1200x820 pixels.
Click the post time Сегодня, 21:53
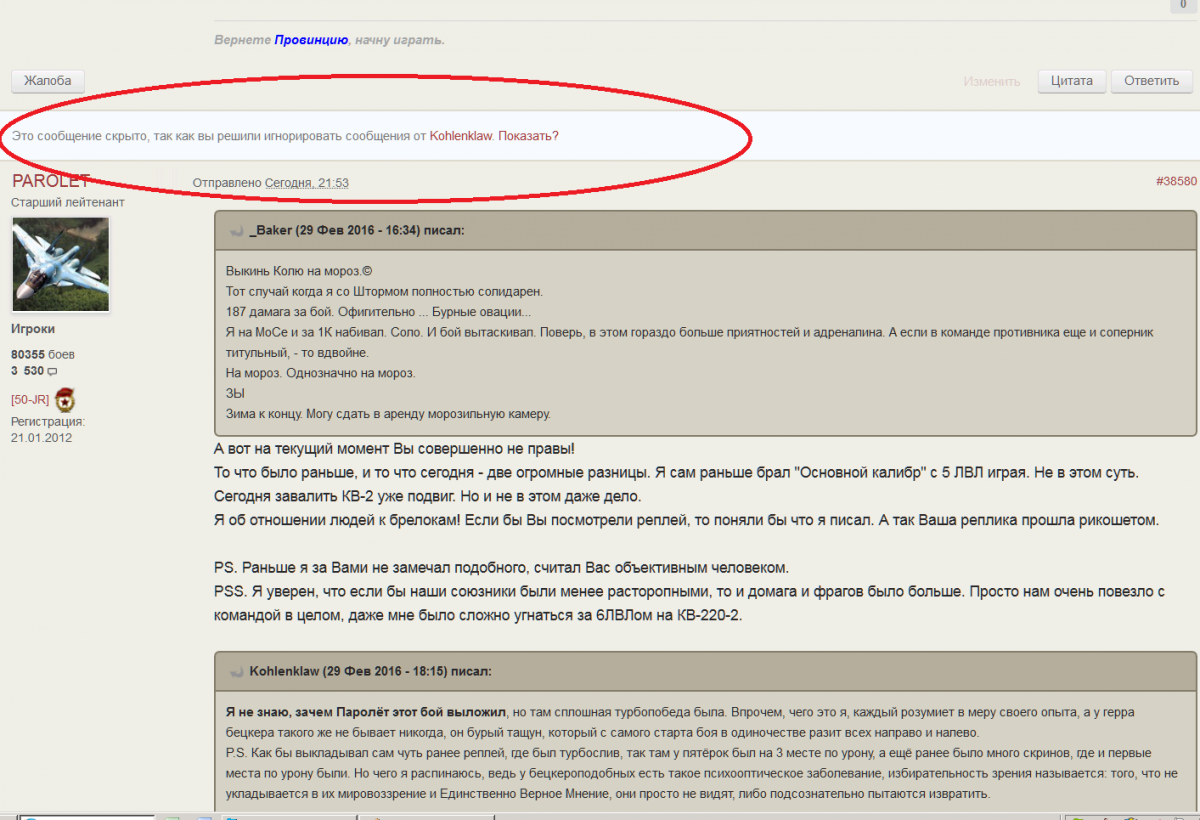pos(306,183)
